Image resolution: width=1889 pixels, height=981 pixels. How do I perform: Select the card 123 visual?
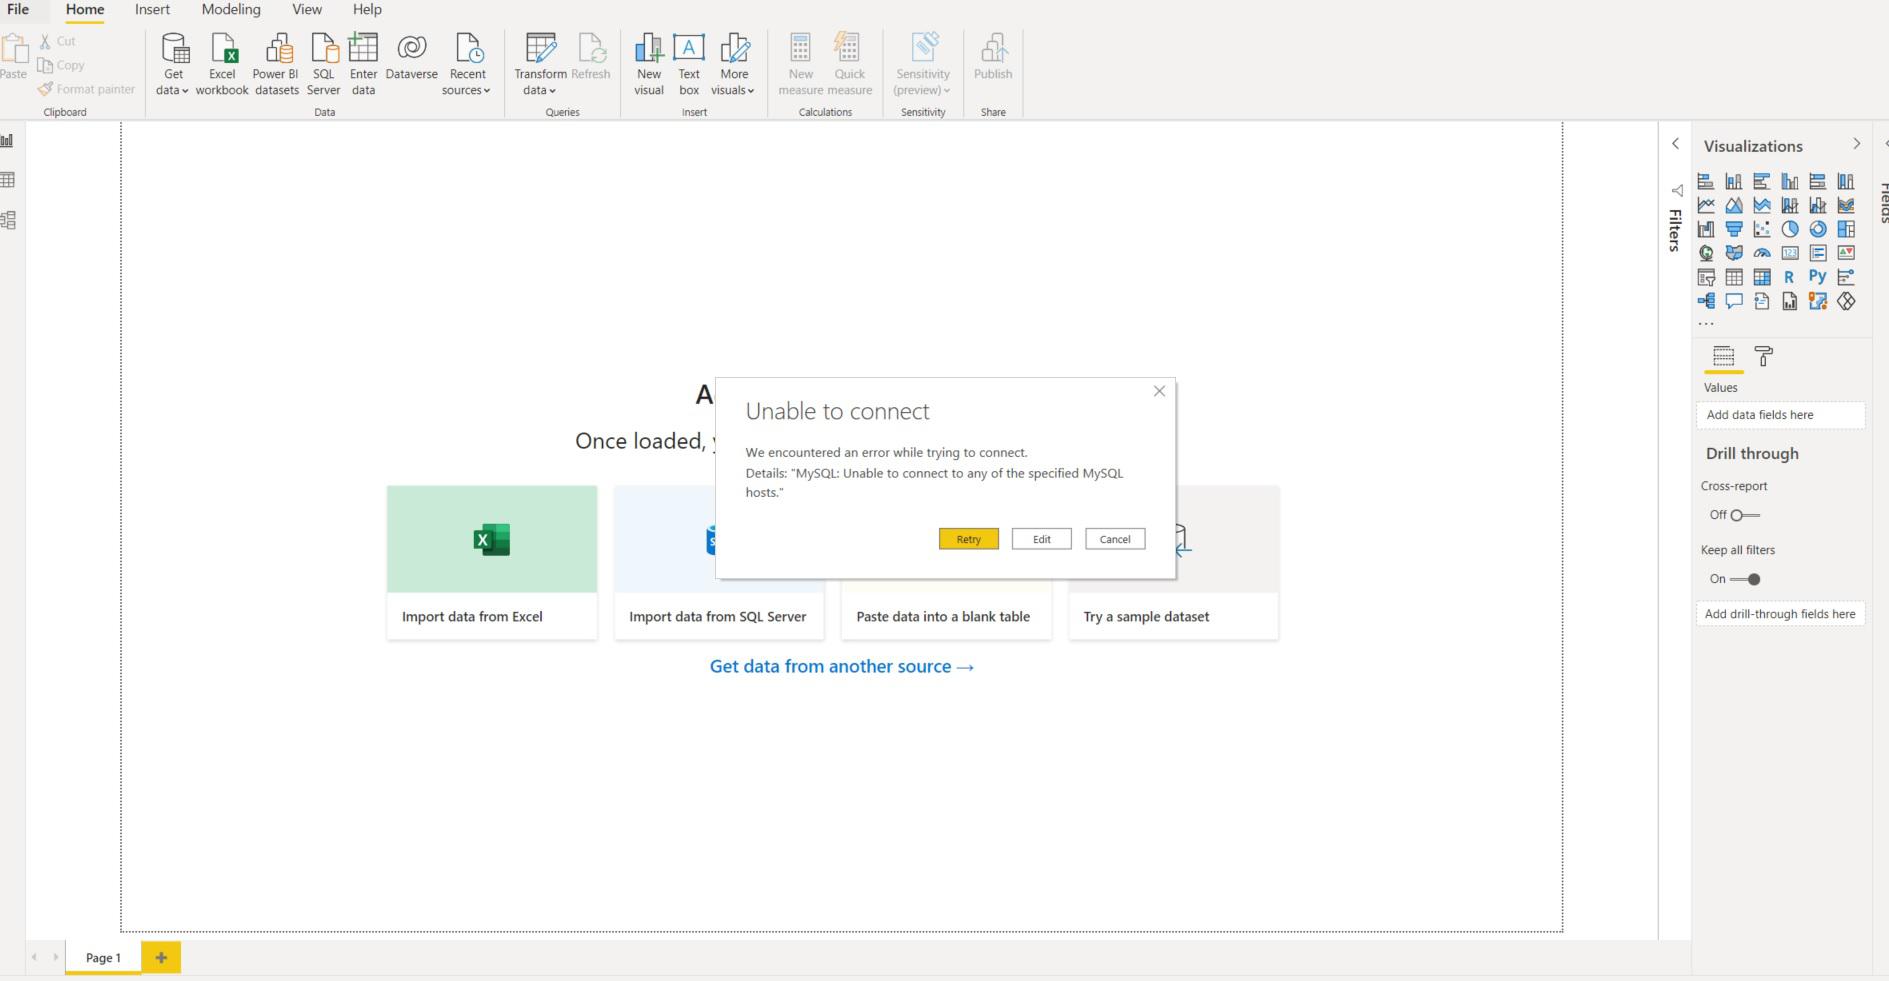click(x=1790, y=253)
